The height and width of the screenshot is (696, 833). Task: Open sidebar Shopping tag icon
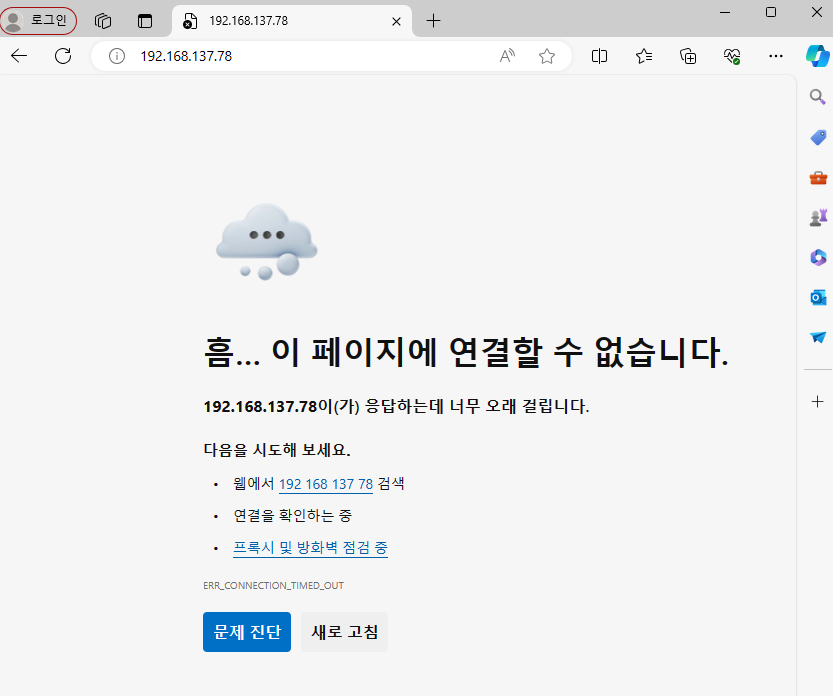click(x=818, y=137)
